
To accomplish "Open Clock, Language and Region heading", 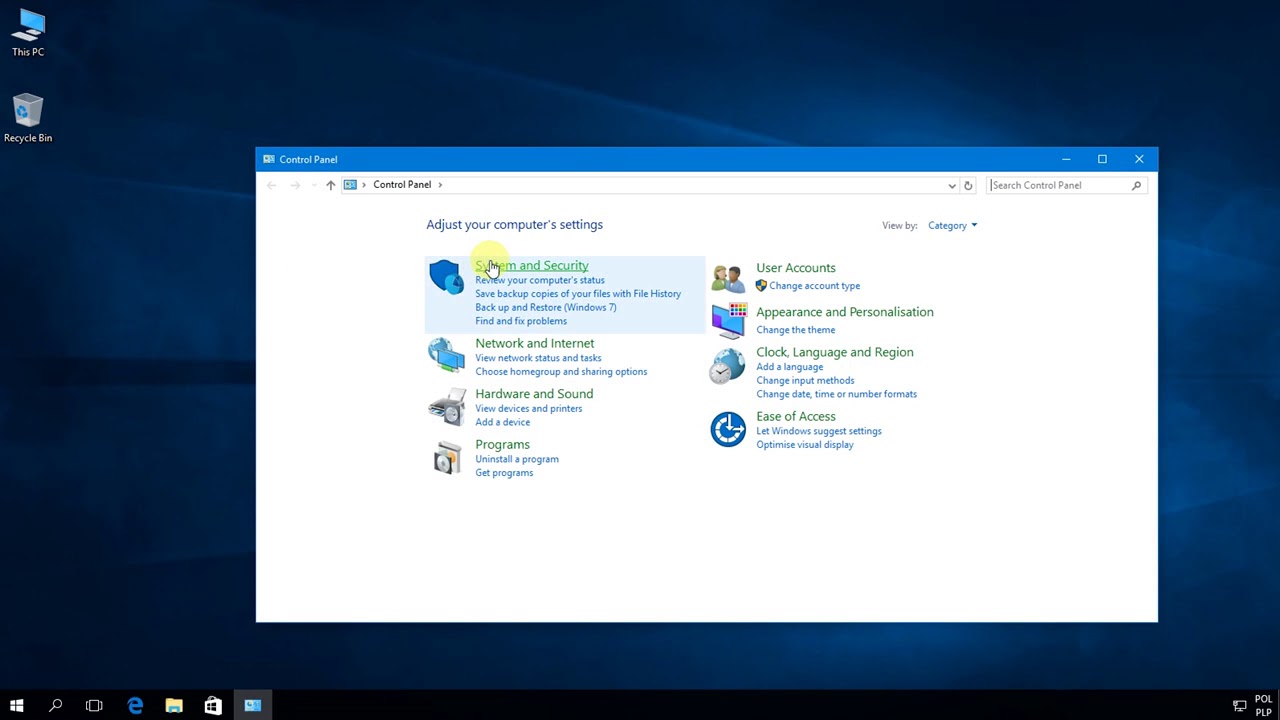I will (835, 352).
